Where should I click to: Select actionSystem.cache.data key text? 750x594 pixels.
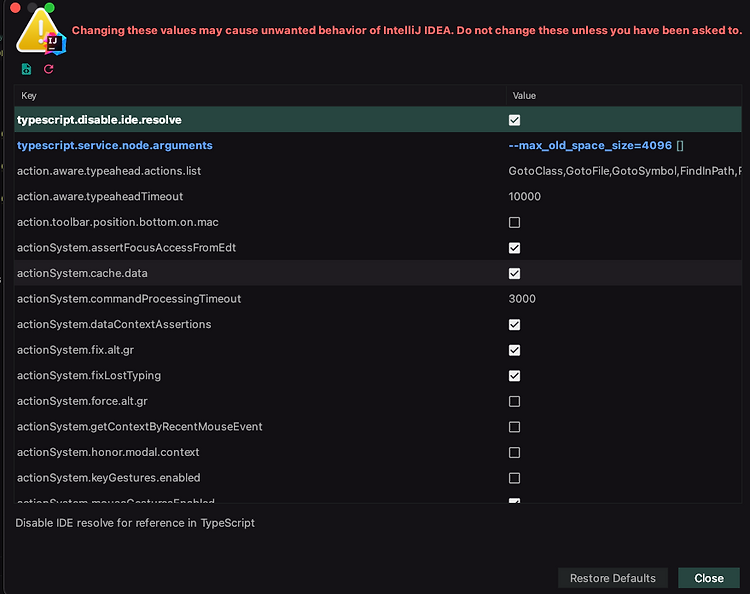point(82,274)
